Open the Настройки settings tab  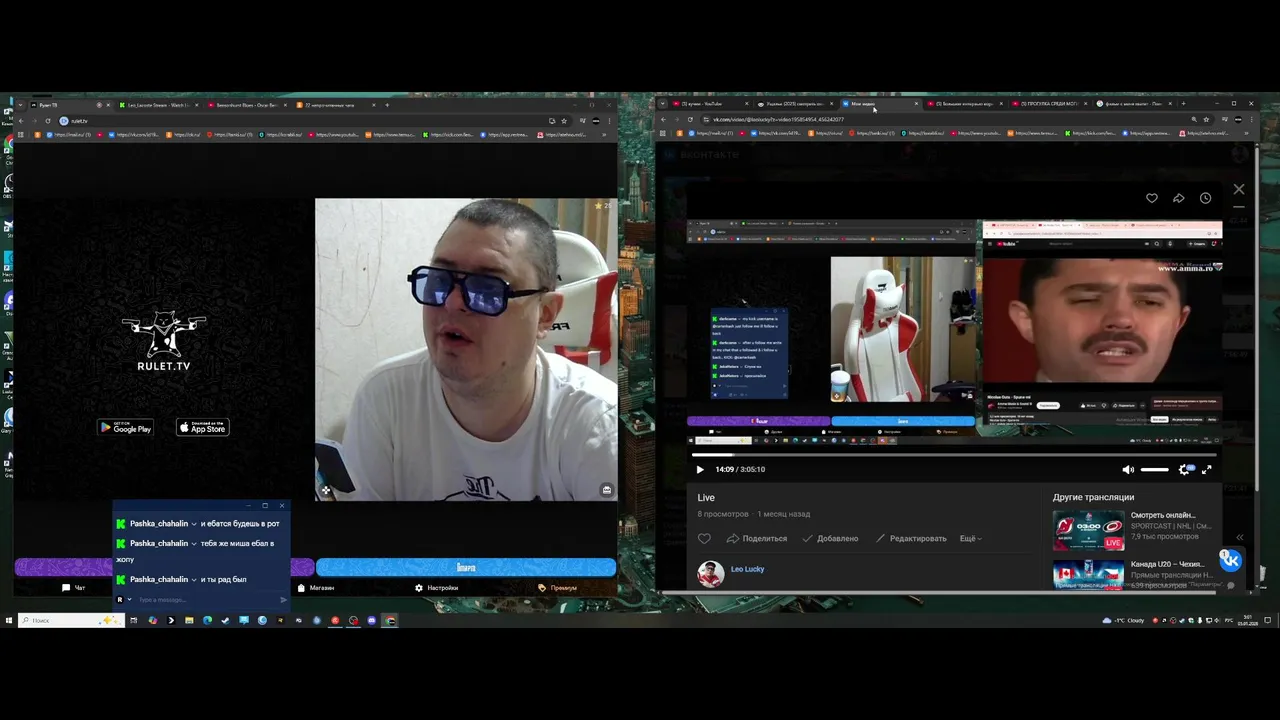click(436, 588)
